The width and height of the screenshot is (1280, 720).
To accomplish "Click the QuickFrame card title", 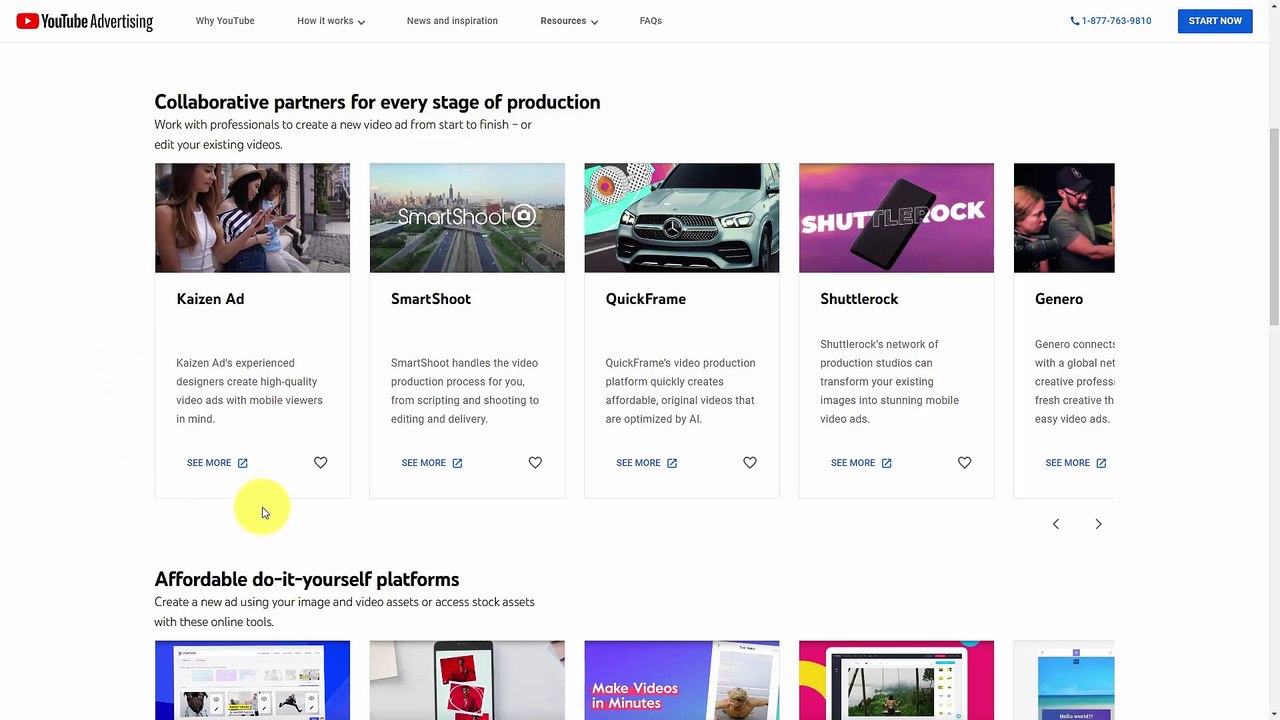I will click(646, 299).
